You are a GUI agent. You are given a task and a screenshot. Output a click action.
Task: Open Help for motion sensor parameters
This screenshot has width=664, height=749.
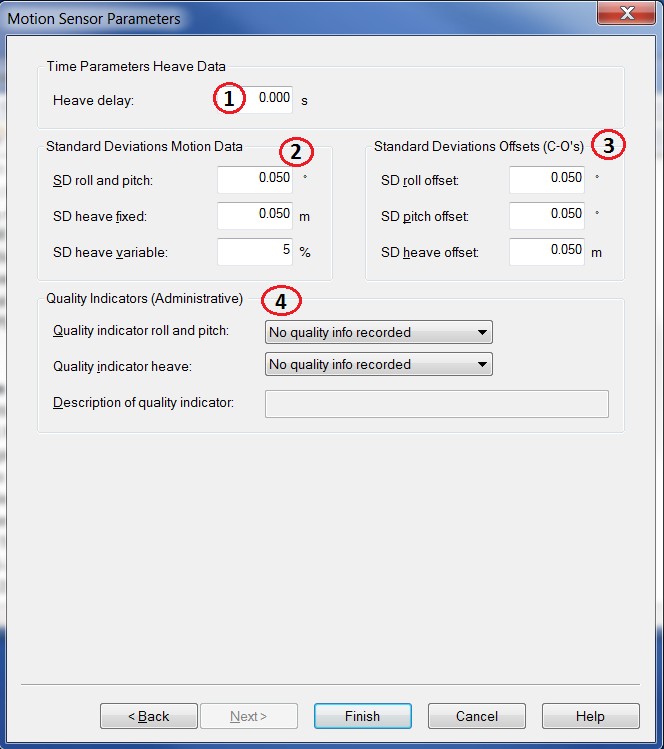point(590,716)
